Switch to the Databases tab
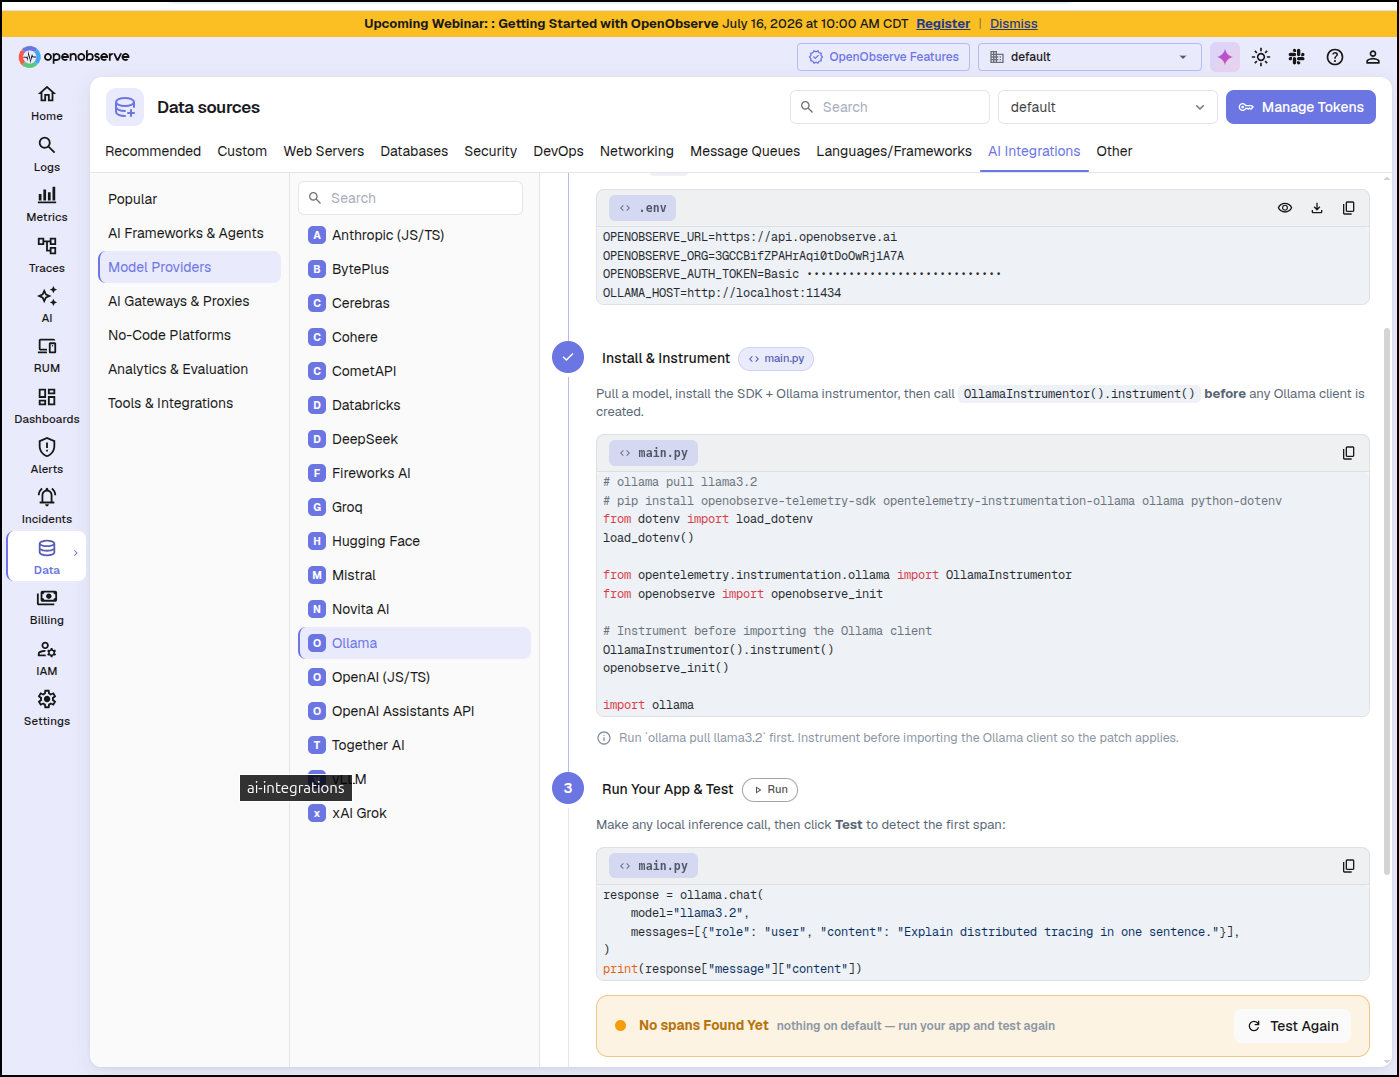Viewport: 1399px width, 1077px height. 414,151
